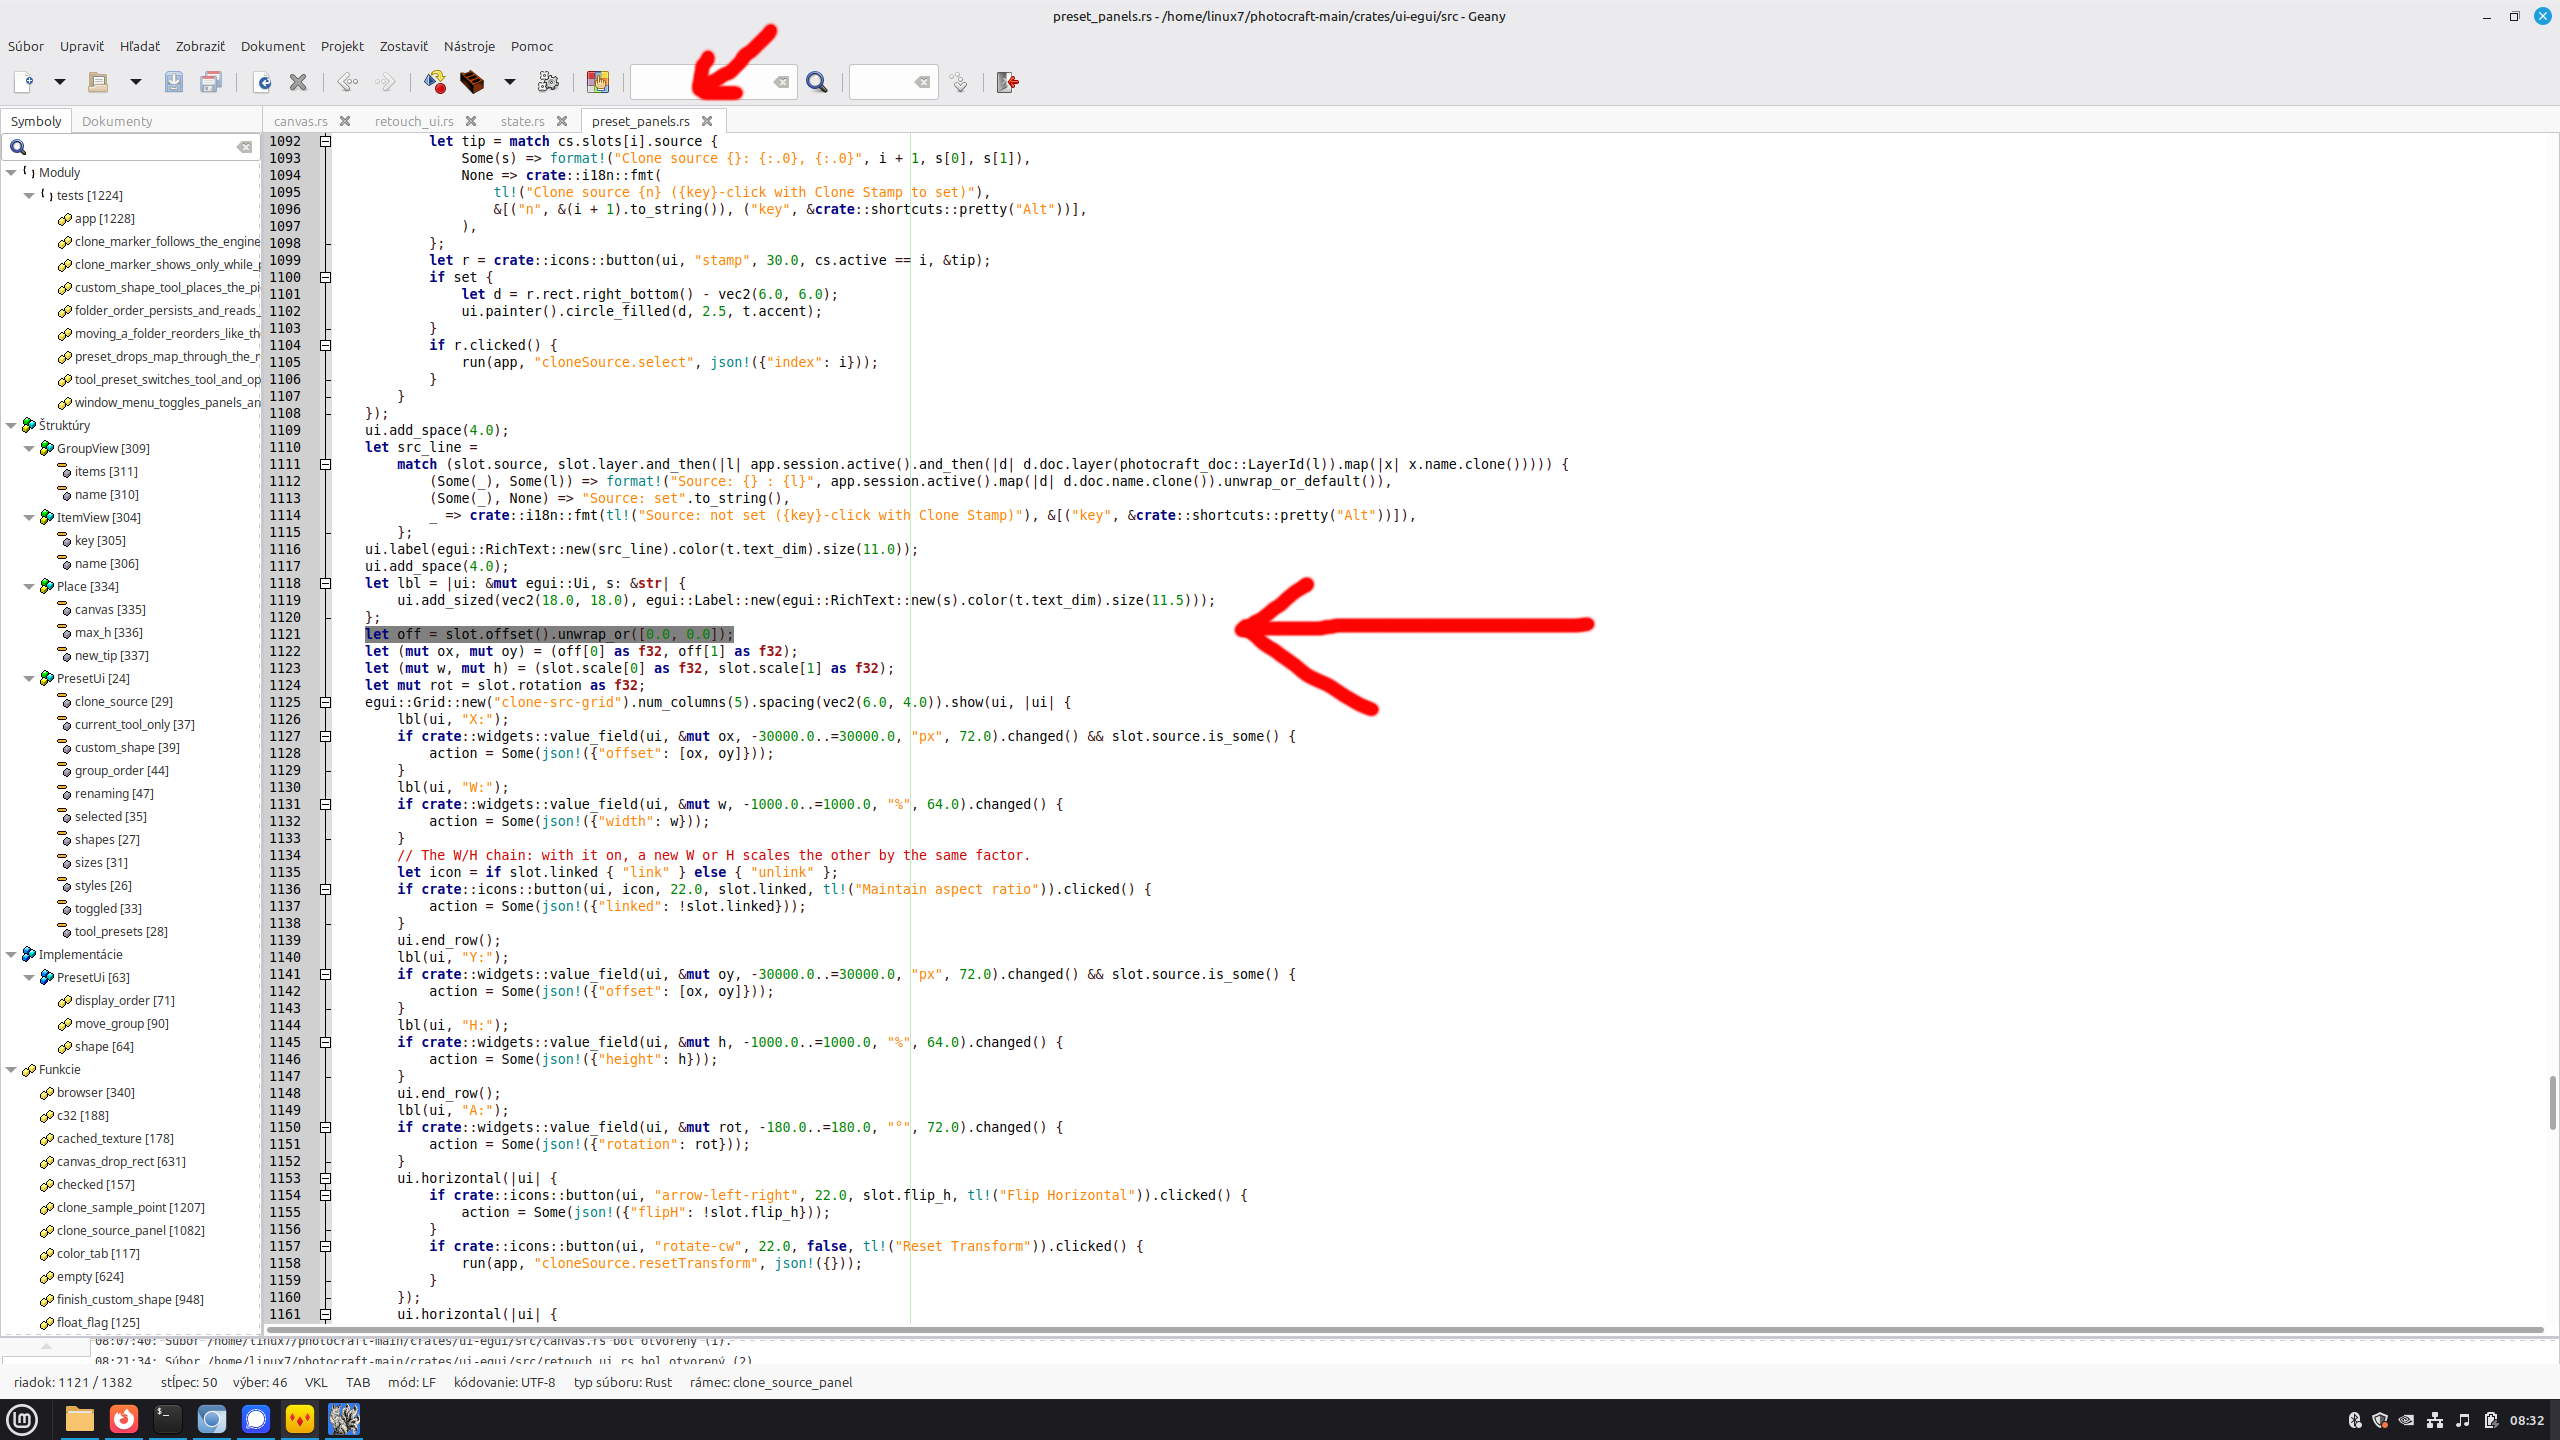Focus the symbol filter search field
Image resolution: width=2560 pixels, height=1440 pixels.
point(130,147)
